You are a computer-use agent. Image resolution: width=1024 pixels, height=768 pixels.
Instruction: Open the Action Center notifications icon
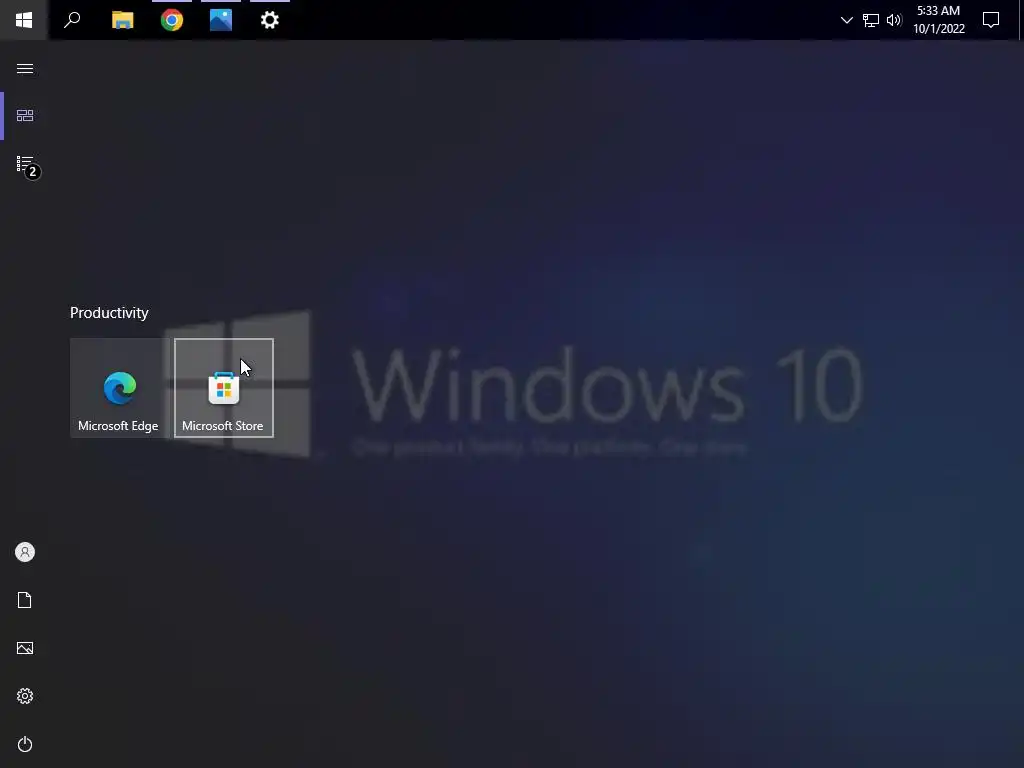click(991, 20)
